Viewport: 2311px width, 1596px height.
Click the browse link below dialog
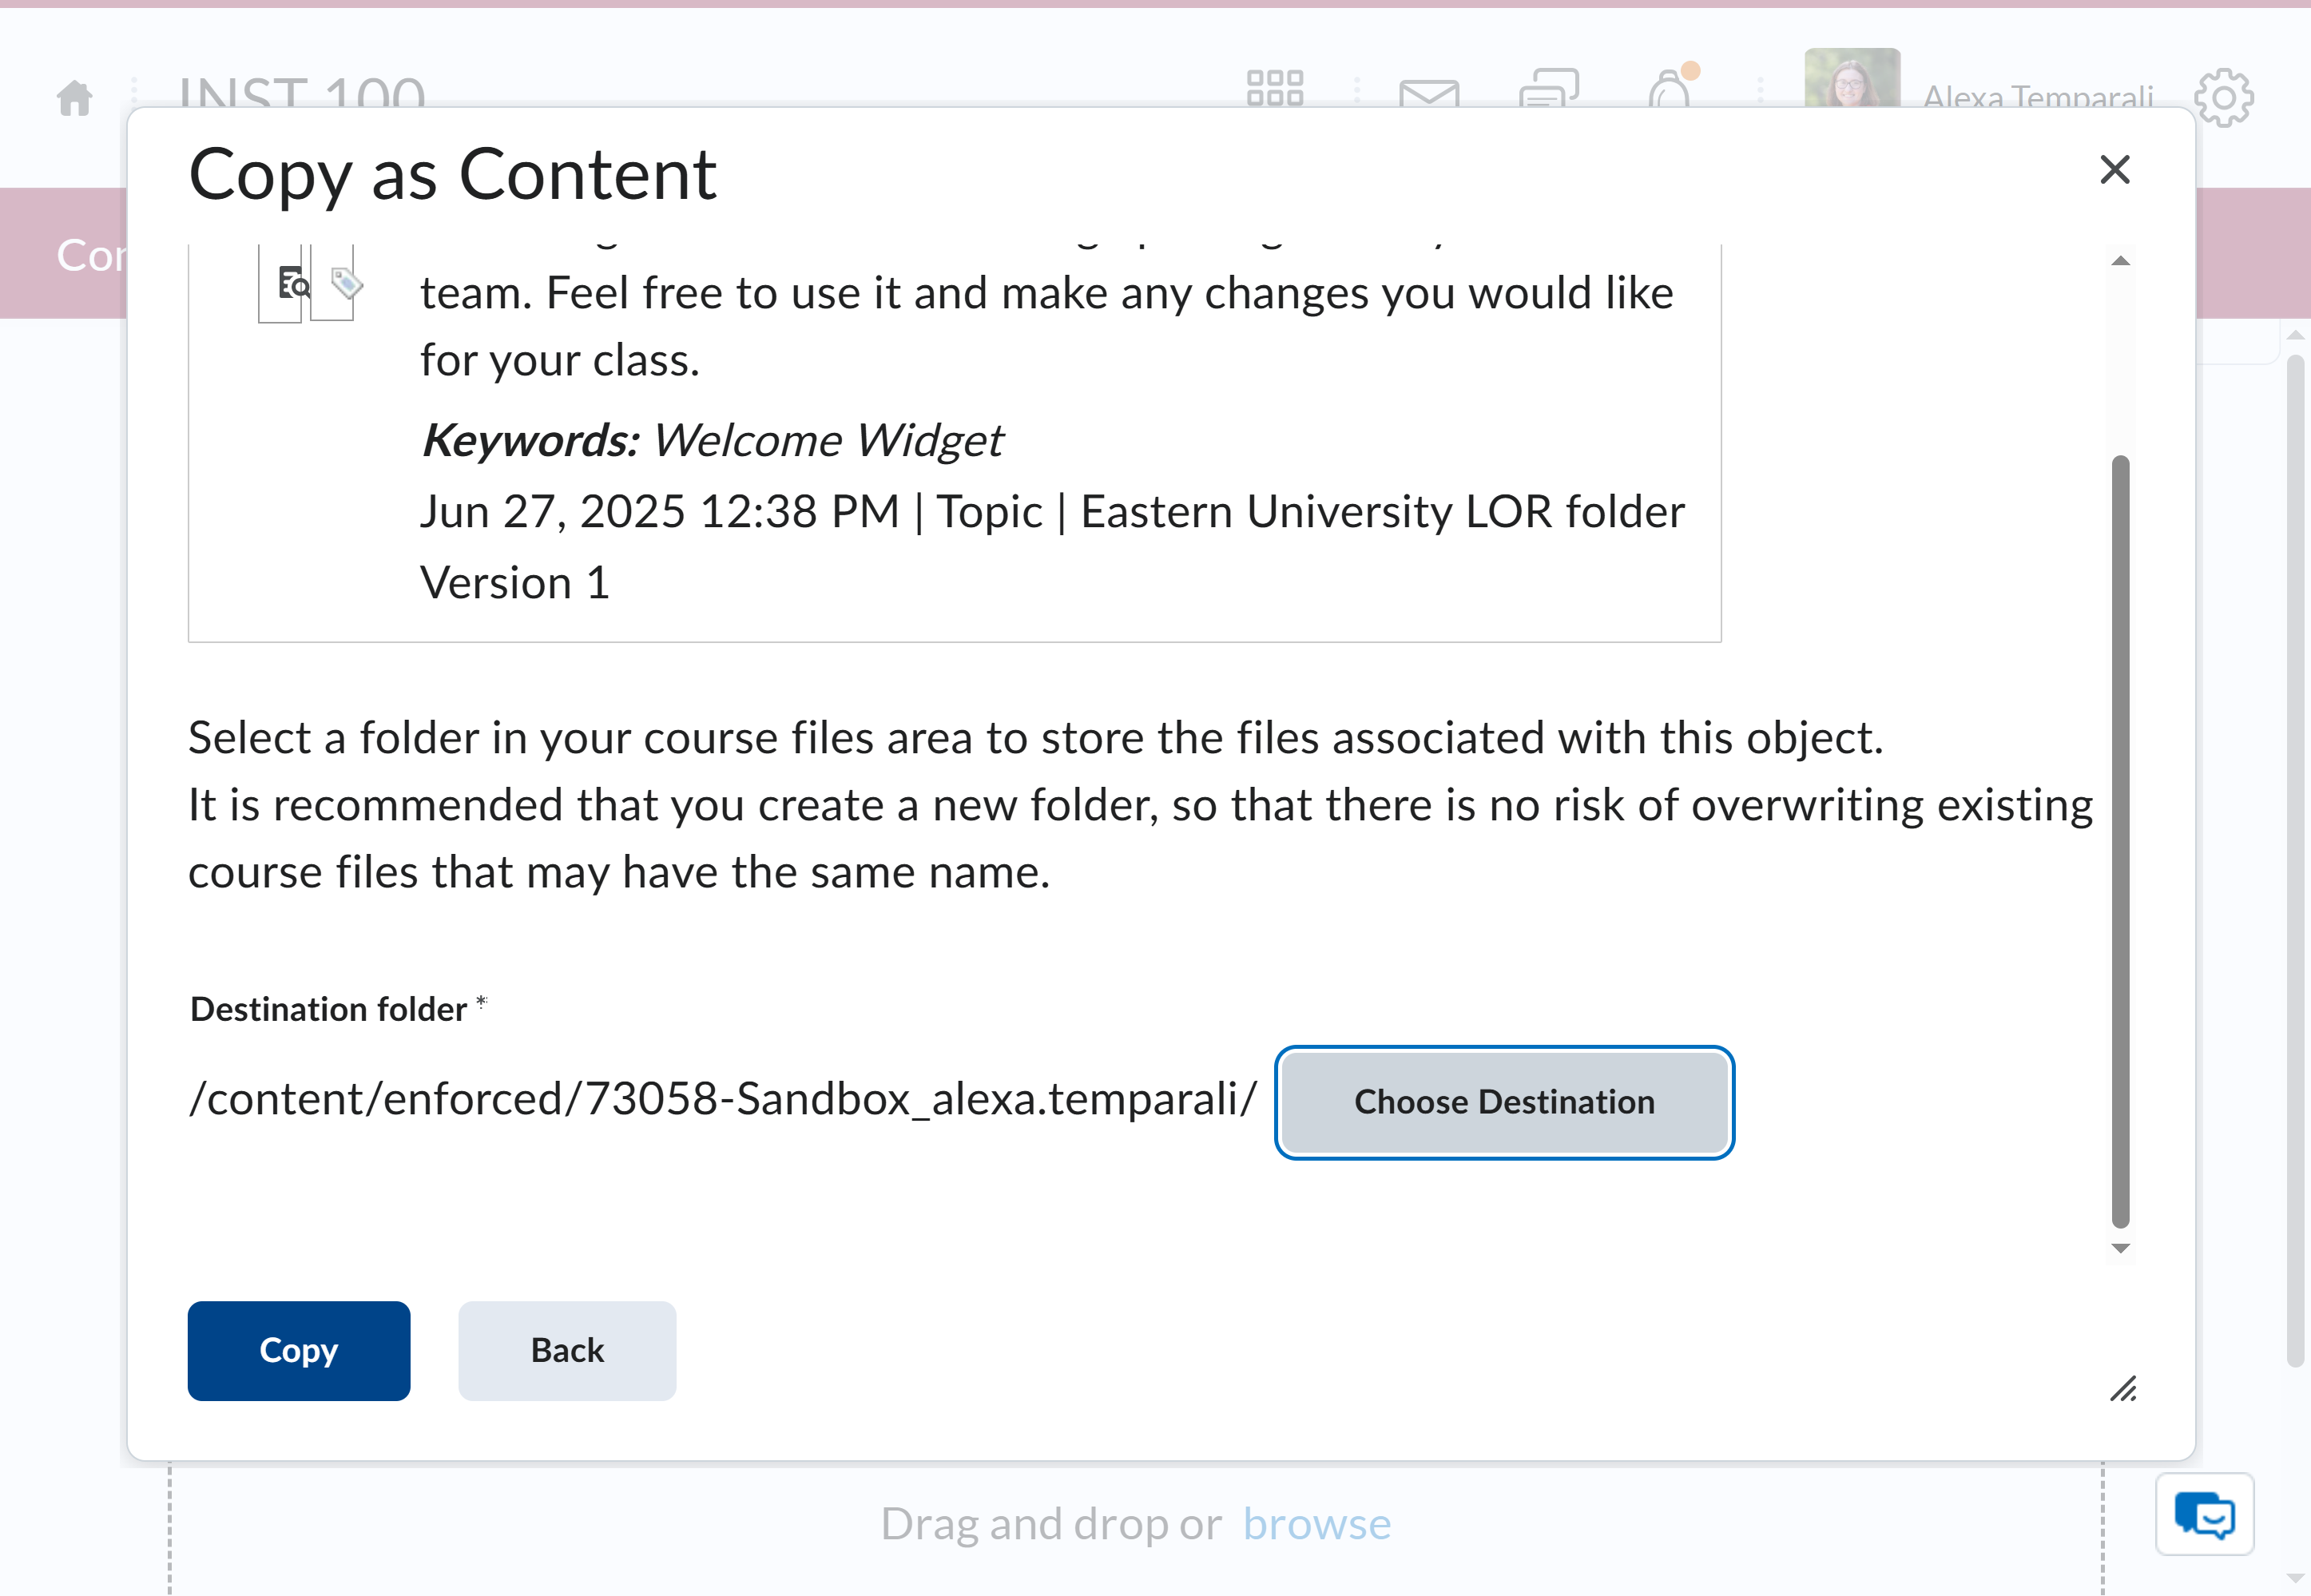[1316, 1524]
